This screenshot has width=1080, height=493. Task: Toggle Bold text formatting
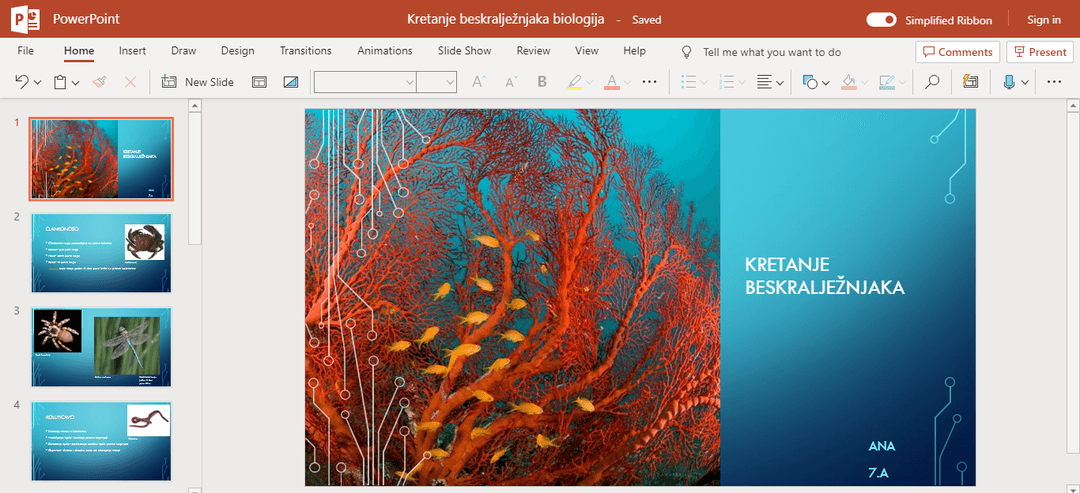542,82
